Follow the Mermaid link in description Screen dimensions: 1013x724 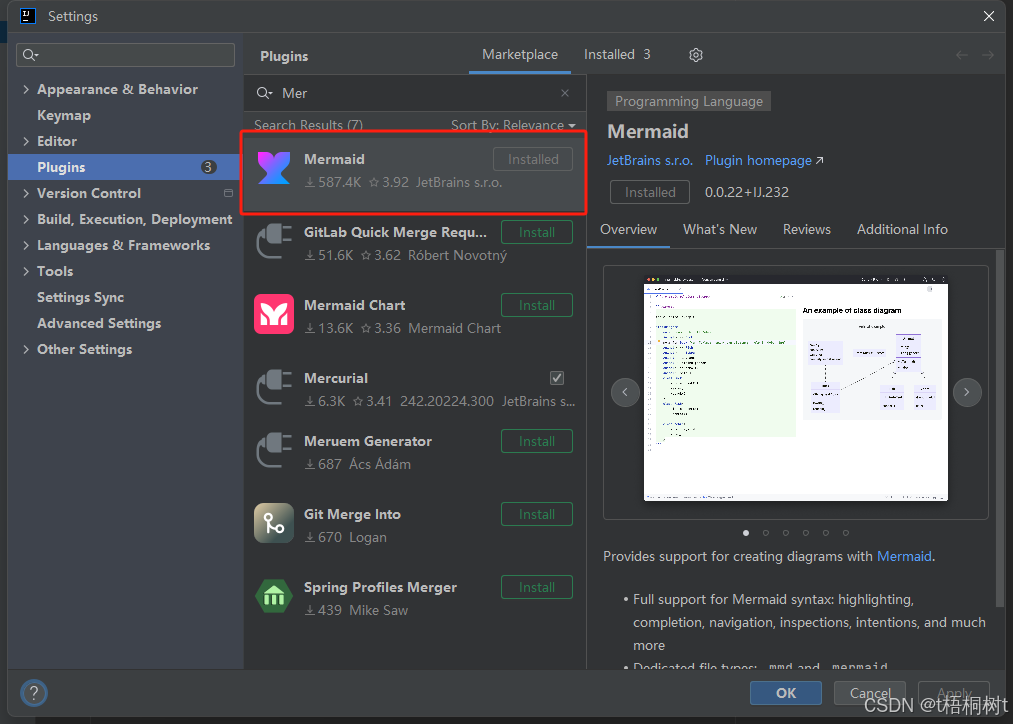[x=904, y=557]
